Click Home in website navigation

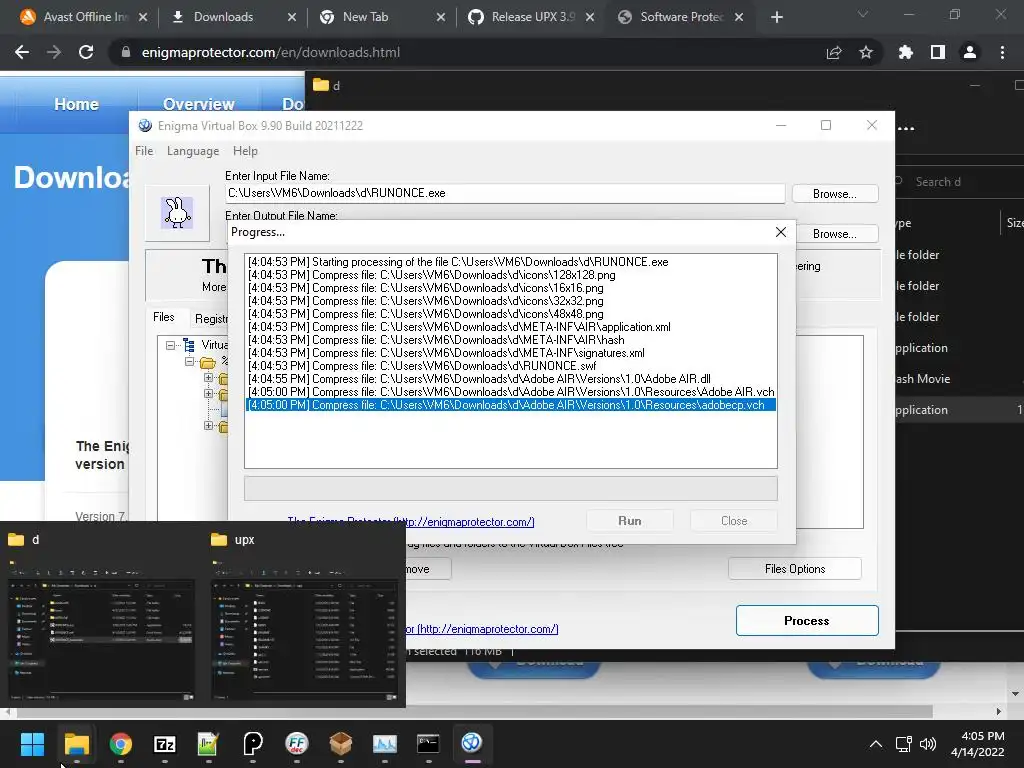click(x=76, y=104)
